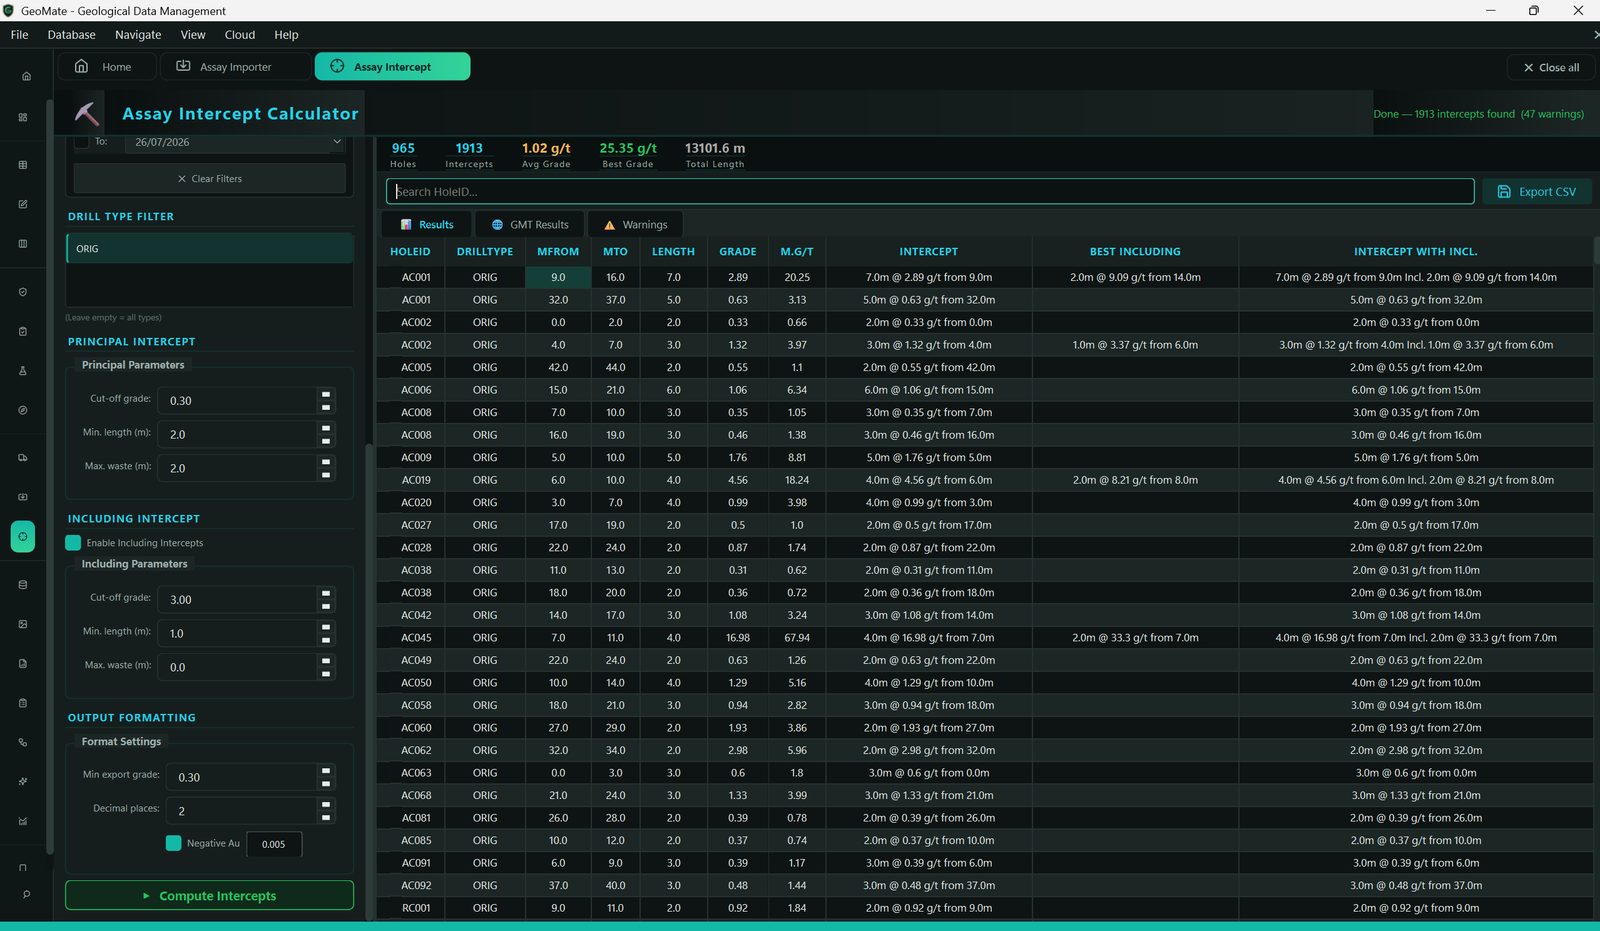1600x931 pixels.
Task: Increase including Cut-off grade stepper
Action: pos(326,593)
